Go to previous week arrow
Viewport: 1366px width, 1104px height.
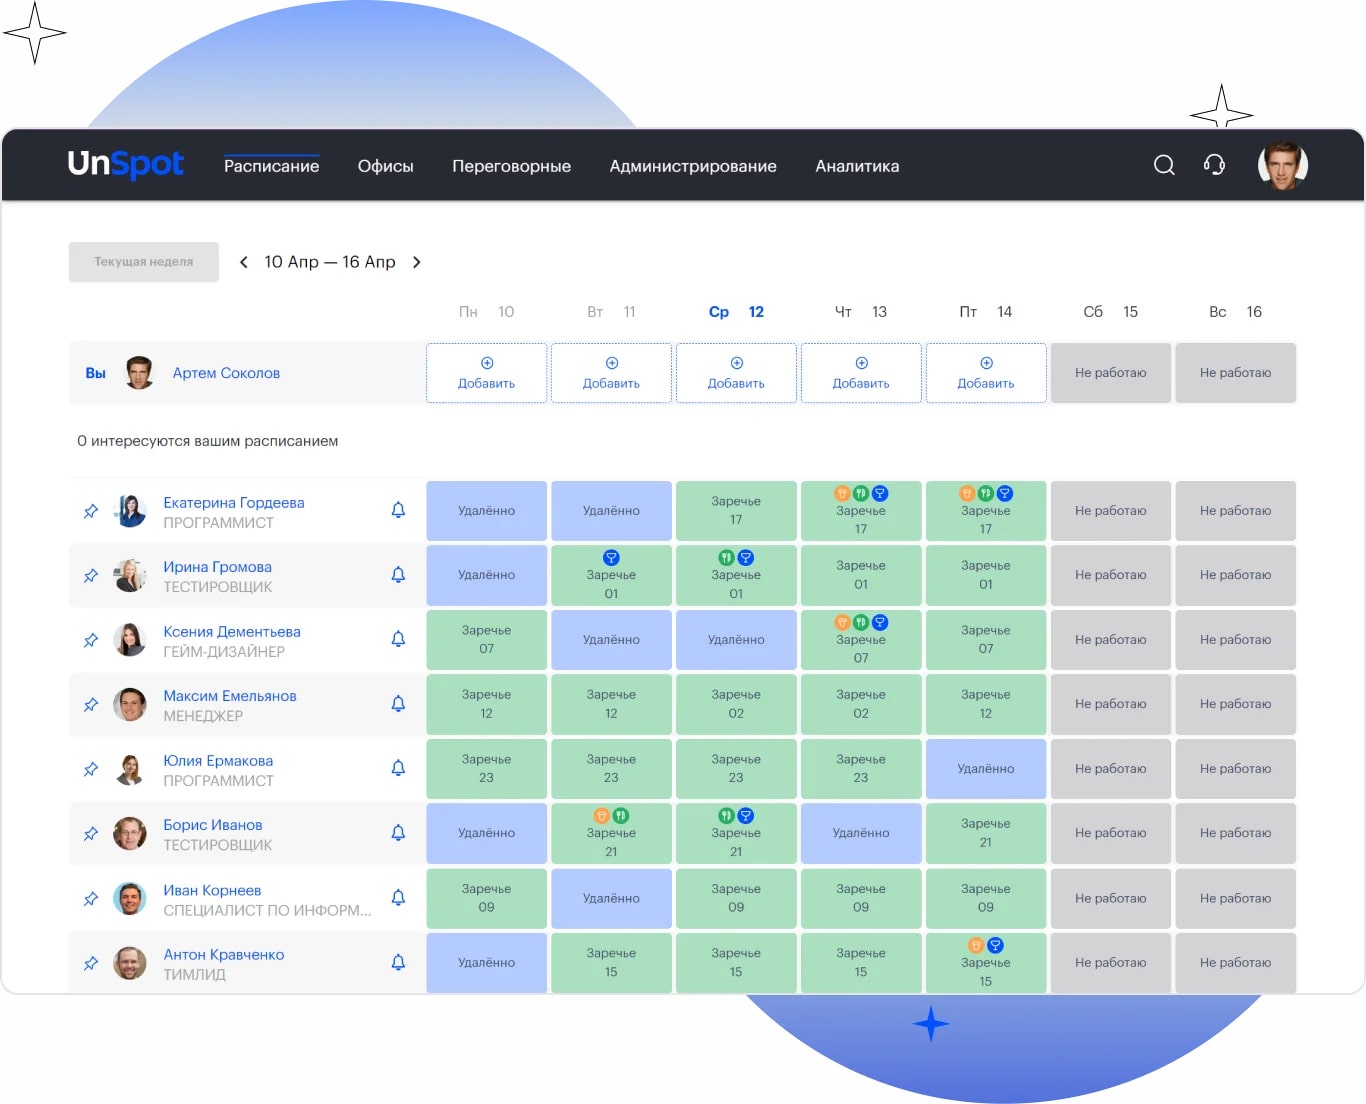[243, 262]
